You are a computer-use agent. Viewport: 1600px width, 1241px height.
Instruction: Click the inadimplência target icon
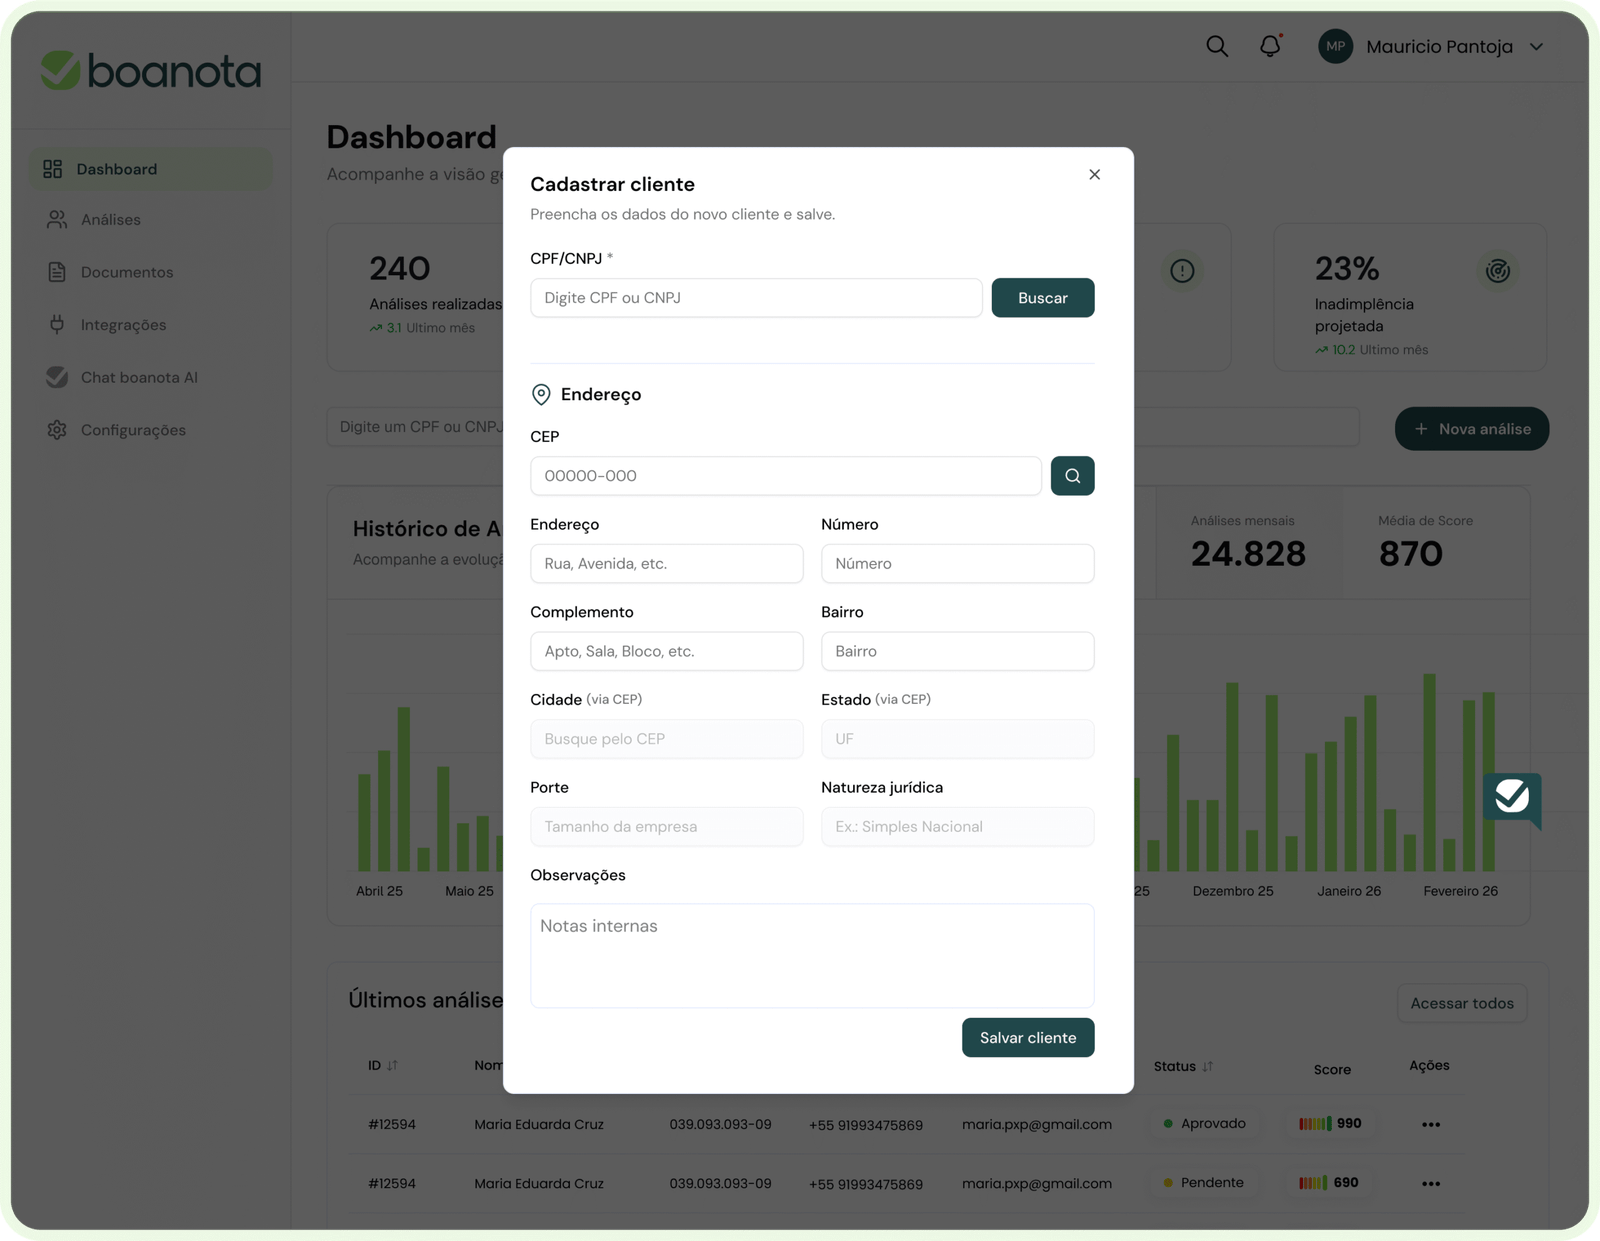click(1497, 271)
